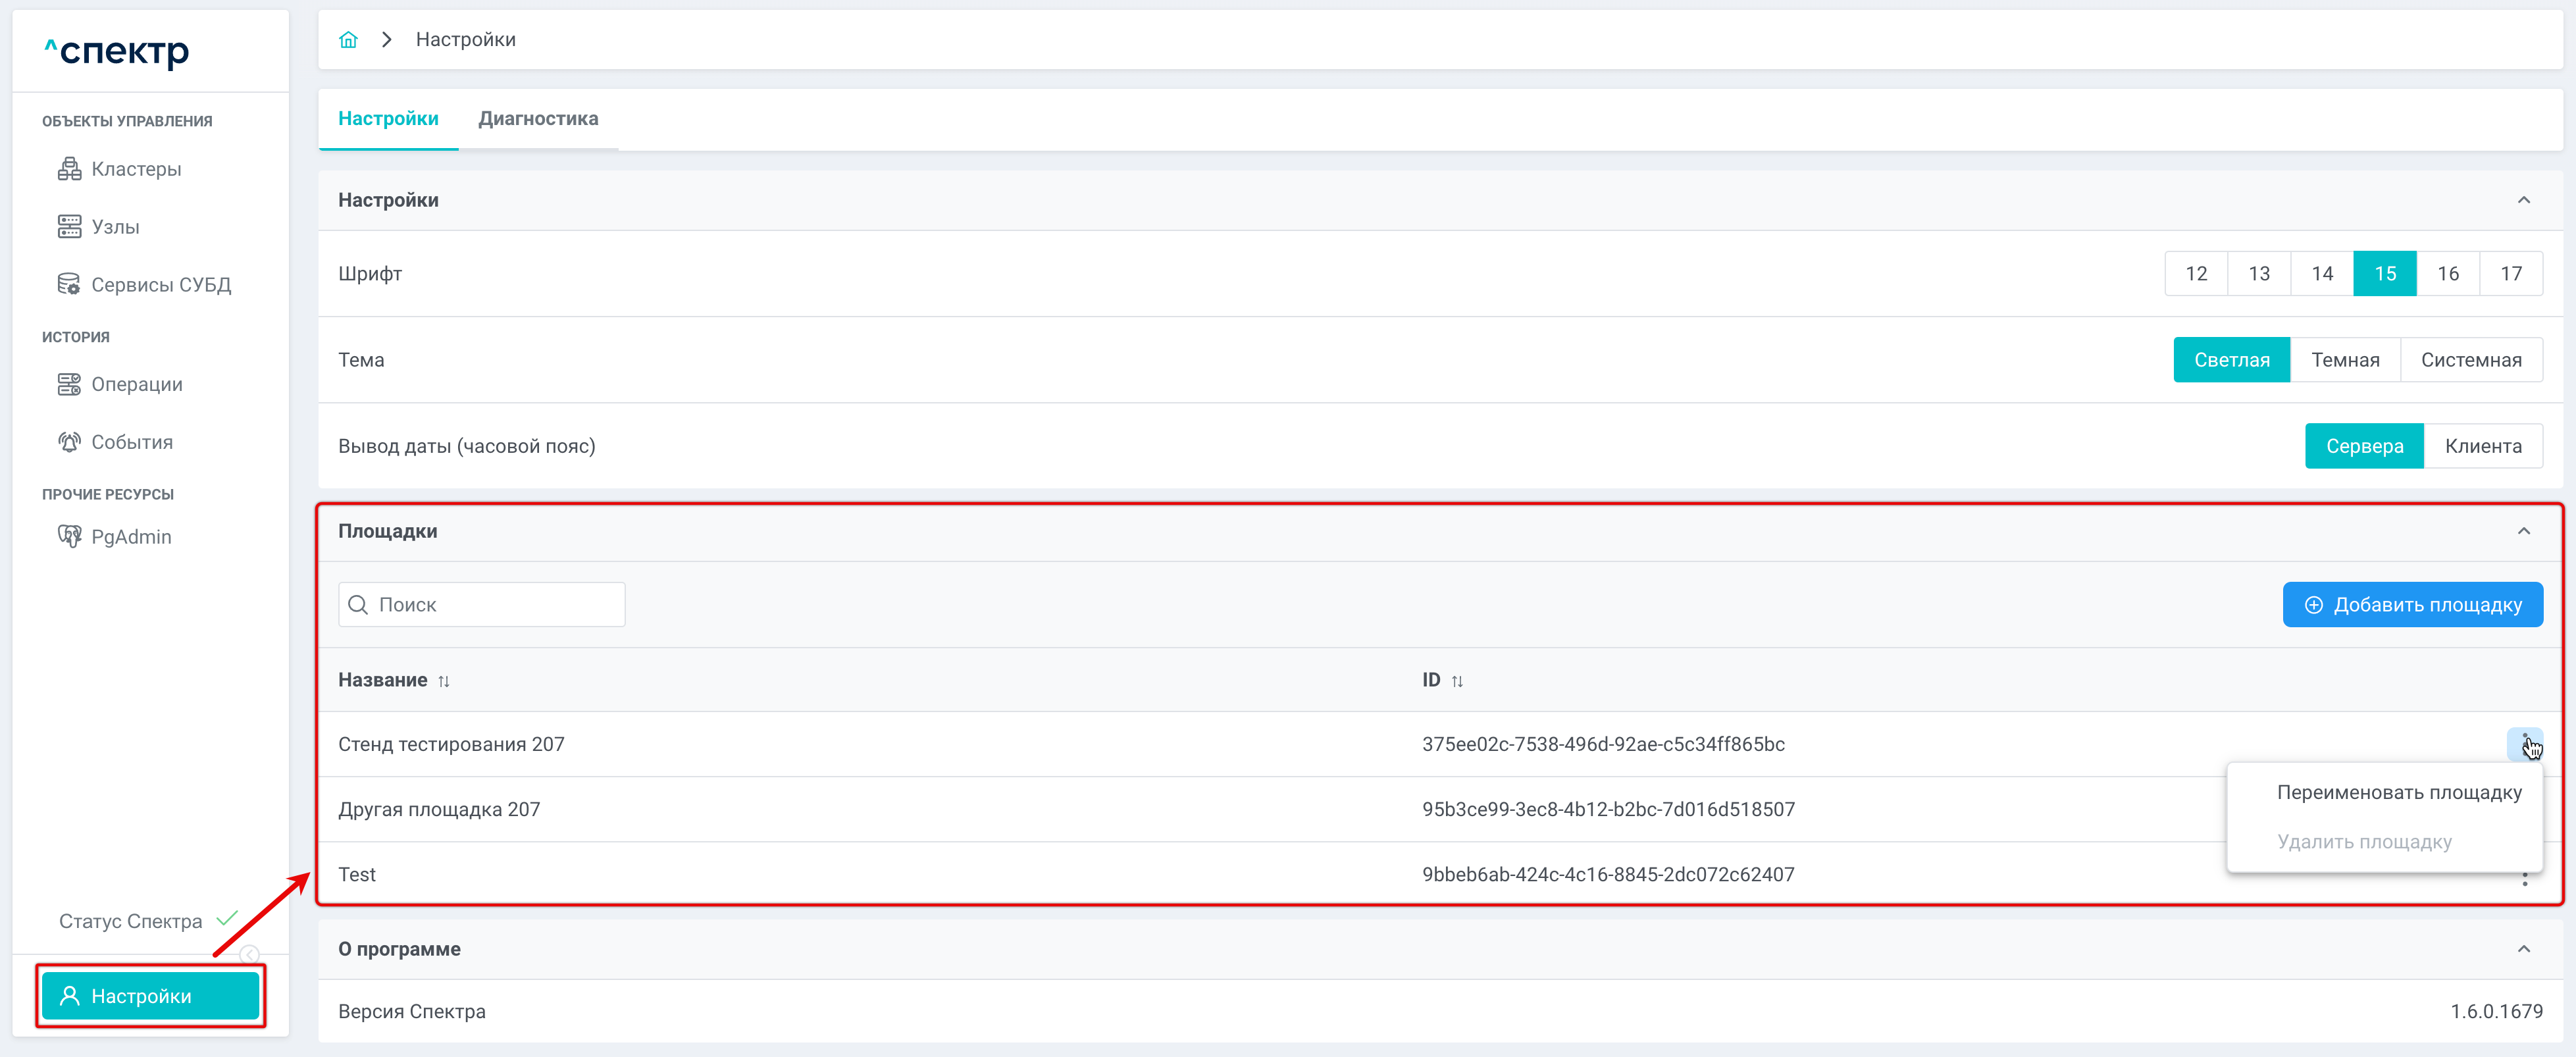The width and height of the screenshot is (2576, 1057).
Task: Go to Узлы in sidebar
Action: pyautogui.click(x=115, y=227)
